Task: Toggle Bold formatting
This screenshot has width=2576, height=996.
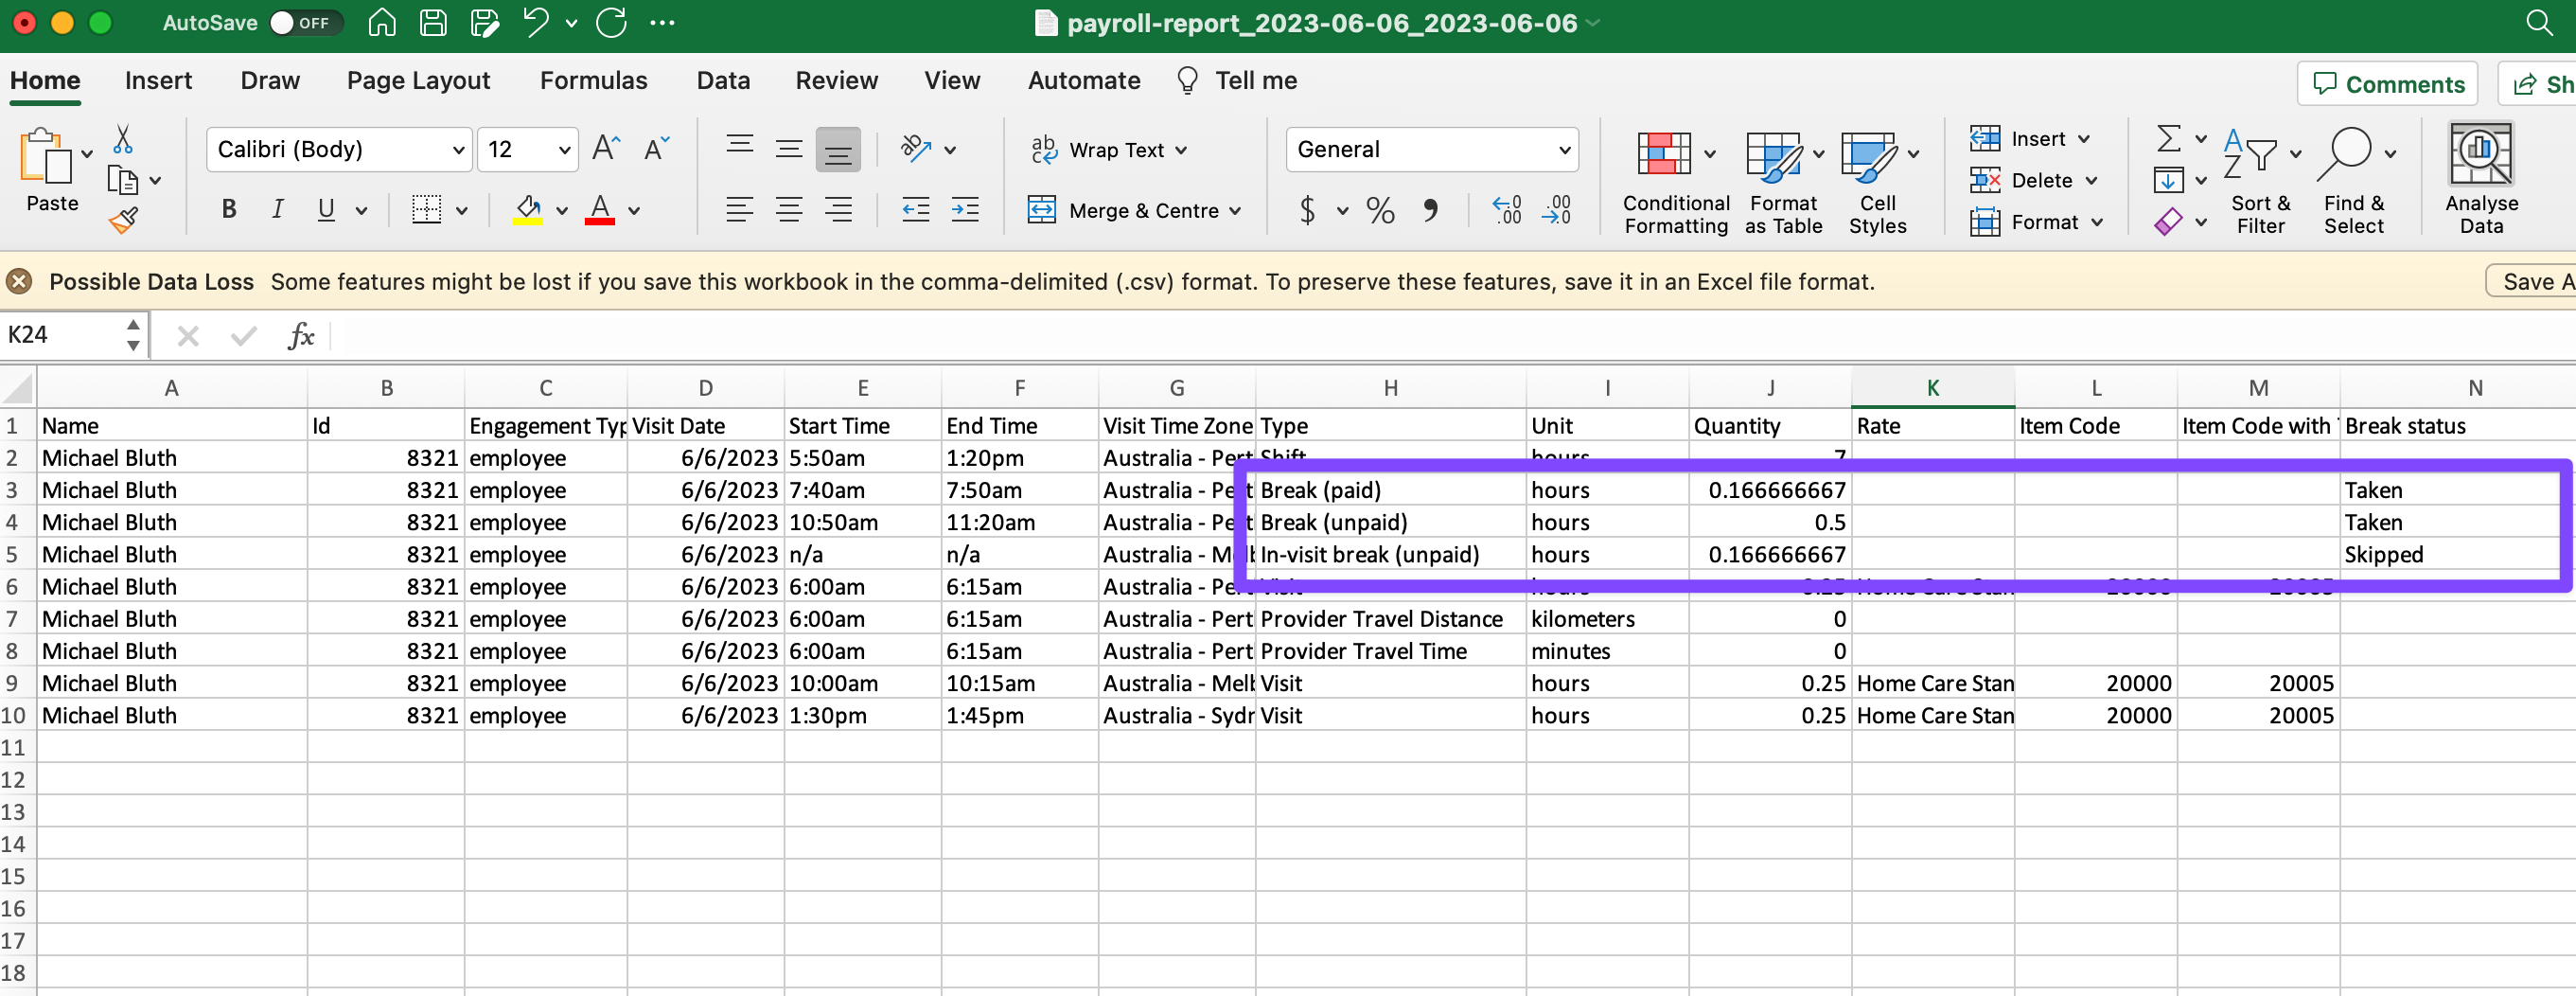Action: point(229,210)
